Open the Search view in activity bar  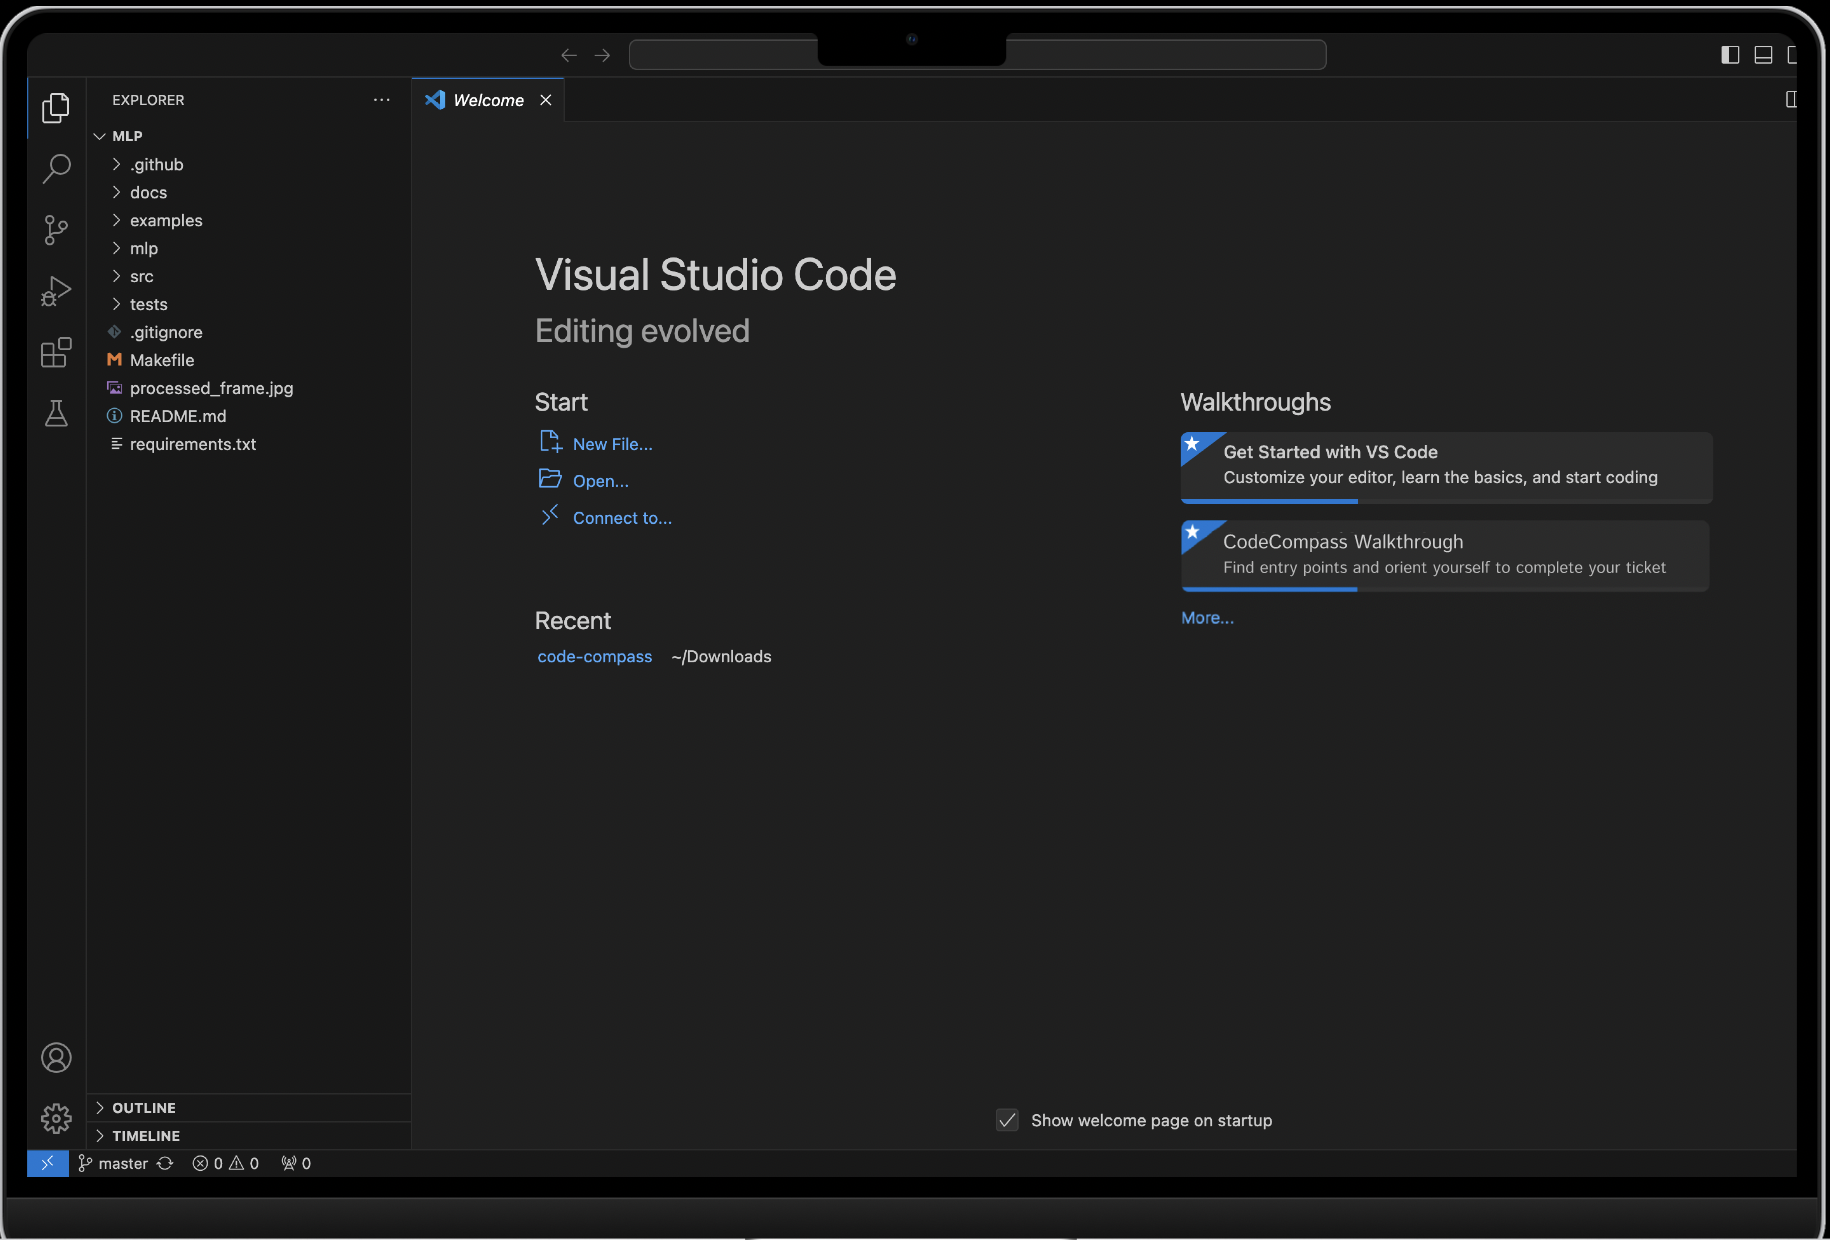coord(56,168)
